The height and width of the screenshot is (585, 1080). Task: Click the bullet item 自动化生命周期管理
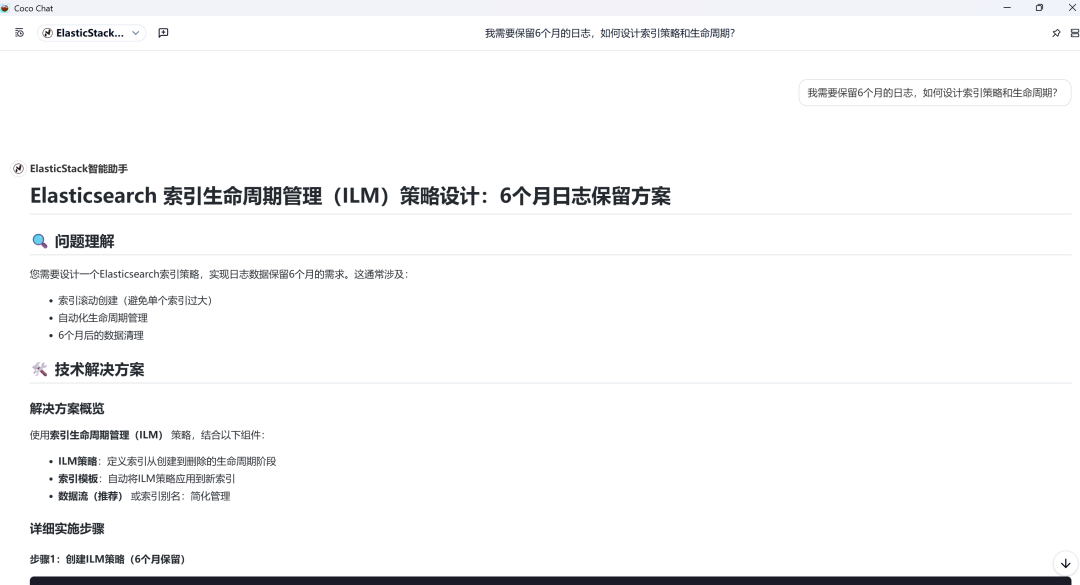(x=105, y=318)
